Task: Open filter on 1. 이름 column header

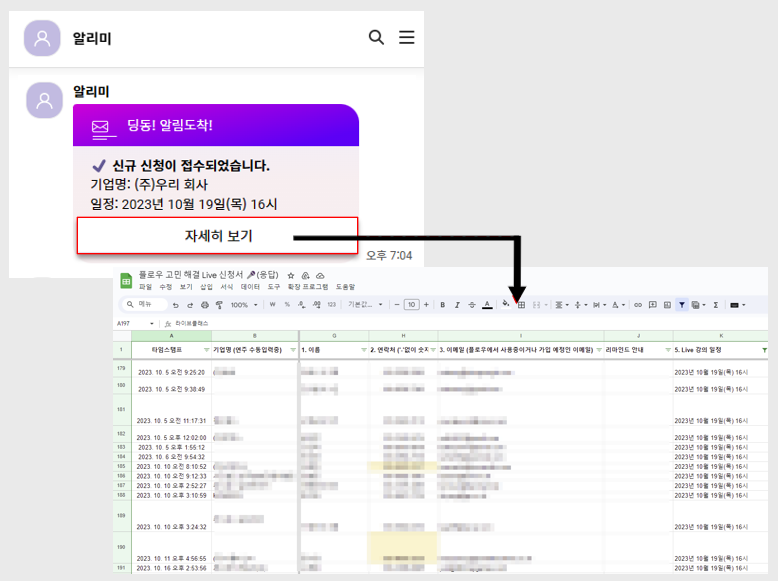Action: tap(364, 350)
